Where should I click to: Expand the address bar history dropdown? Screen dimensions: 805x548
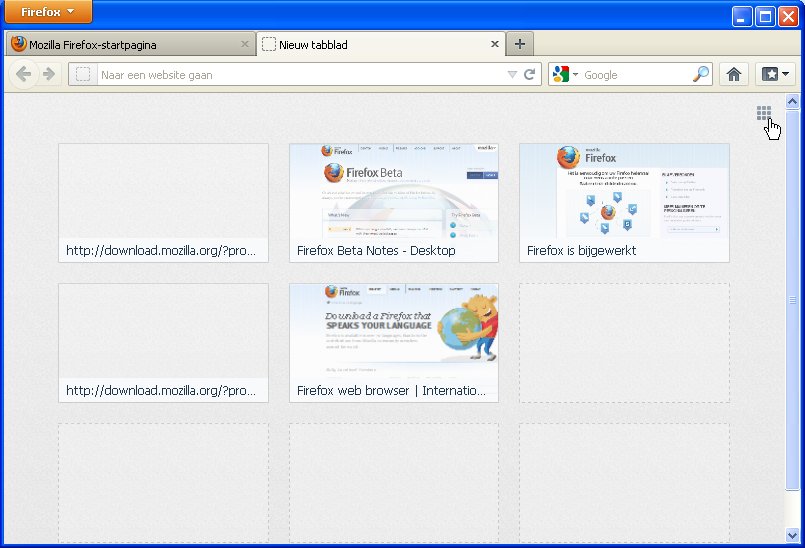tap(512, 74)
